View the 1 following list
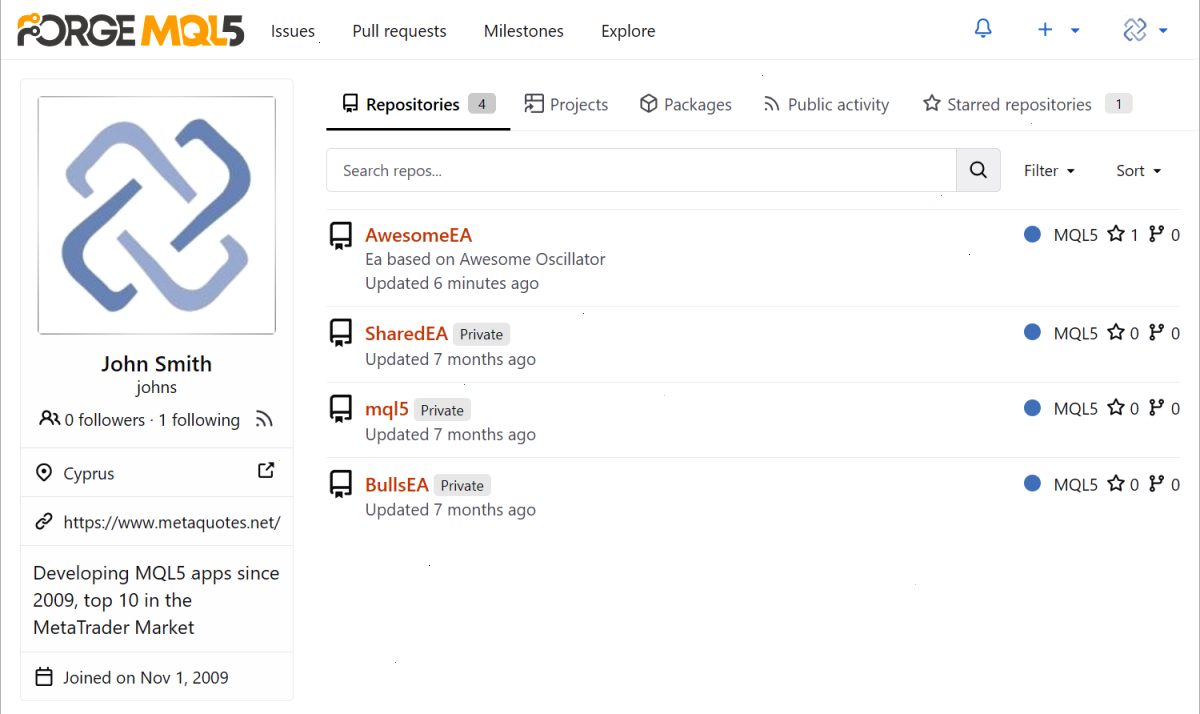This screenshot has width=1200, height=714. [x=199, y=420]
